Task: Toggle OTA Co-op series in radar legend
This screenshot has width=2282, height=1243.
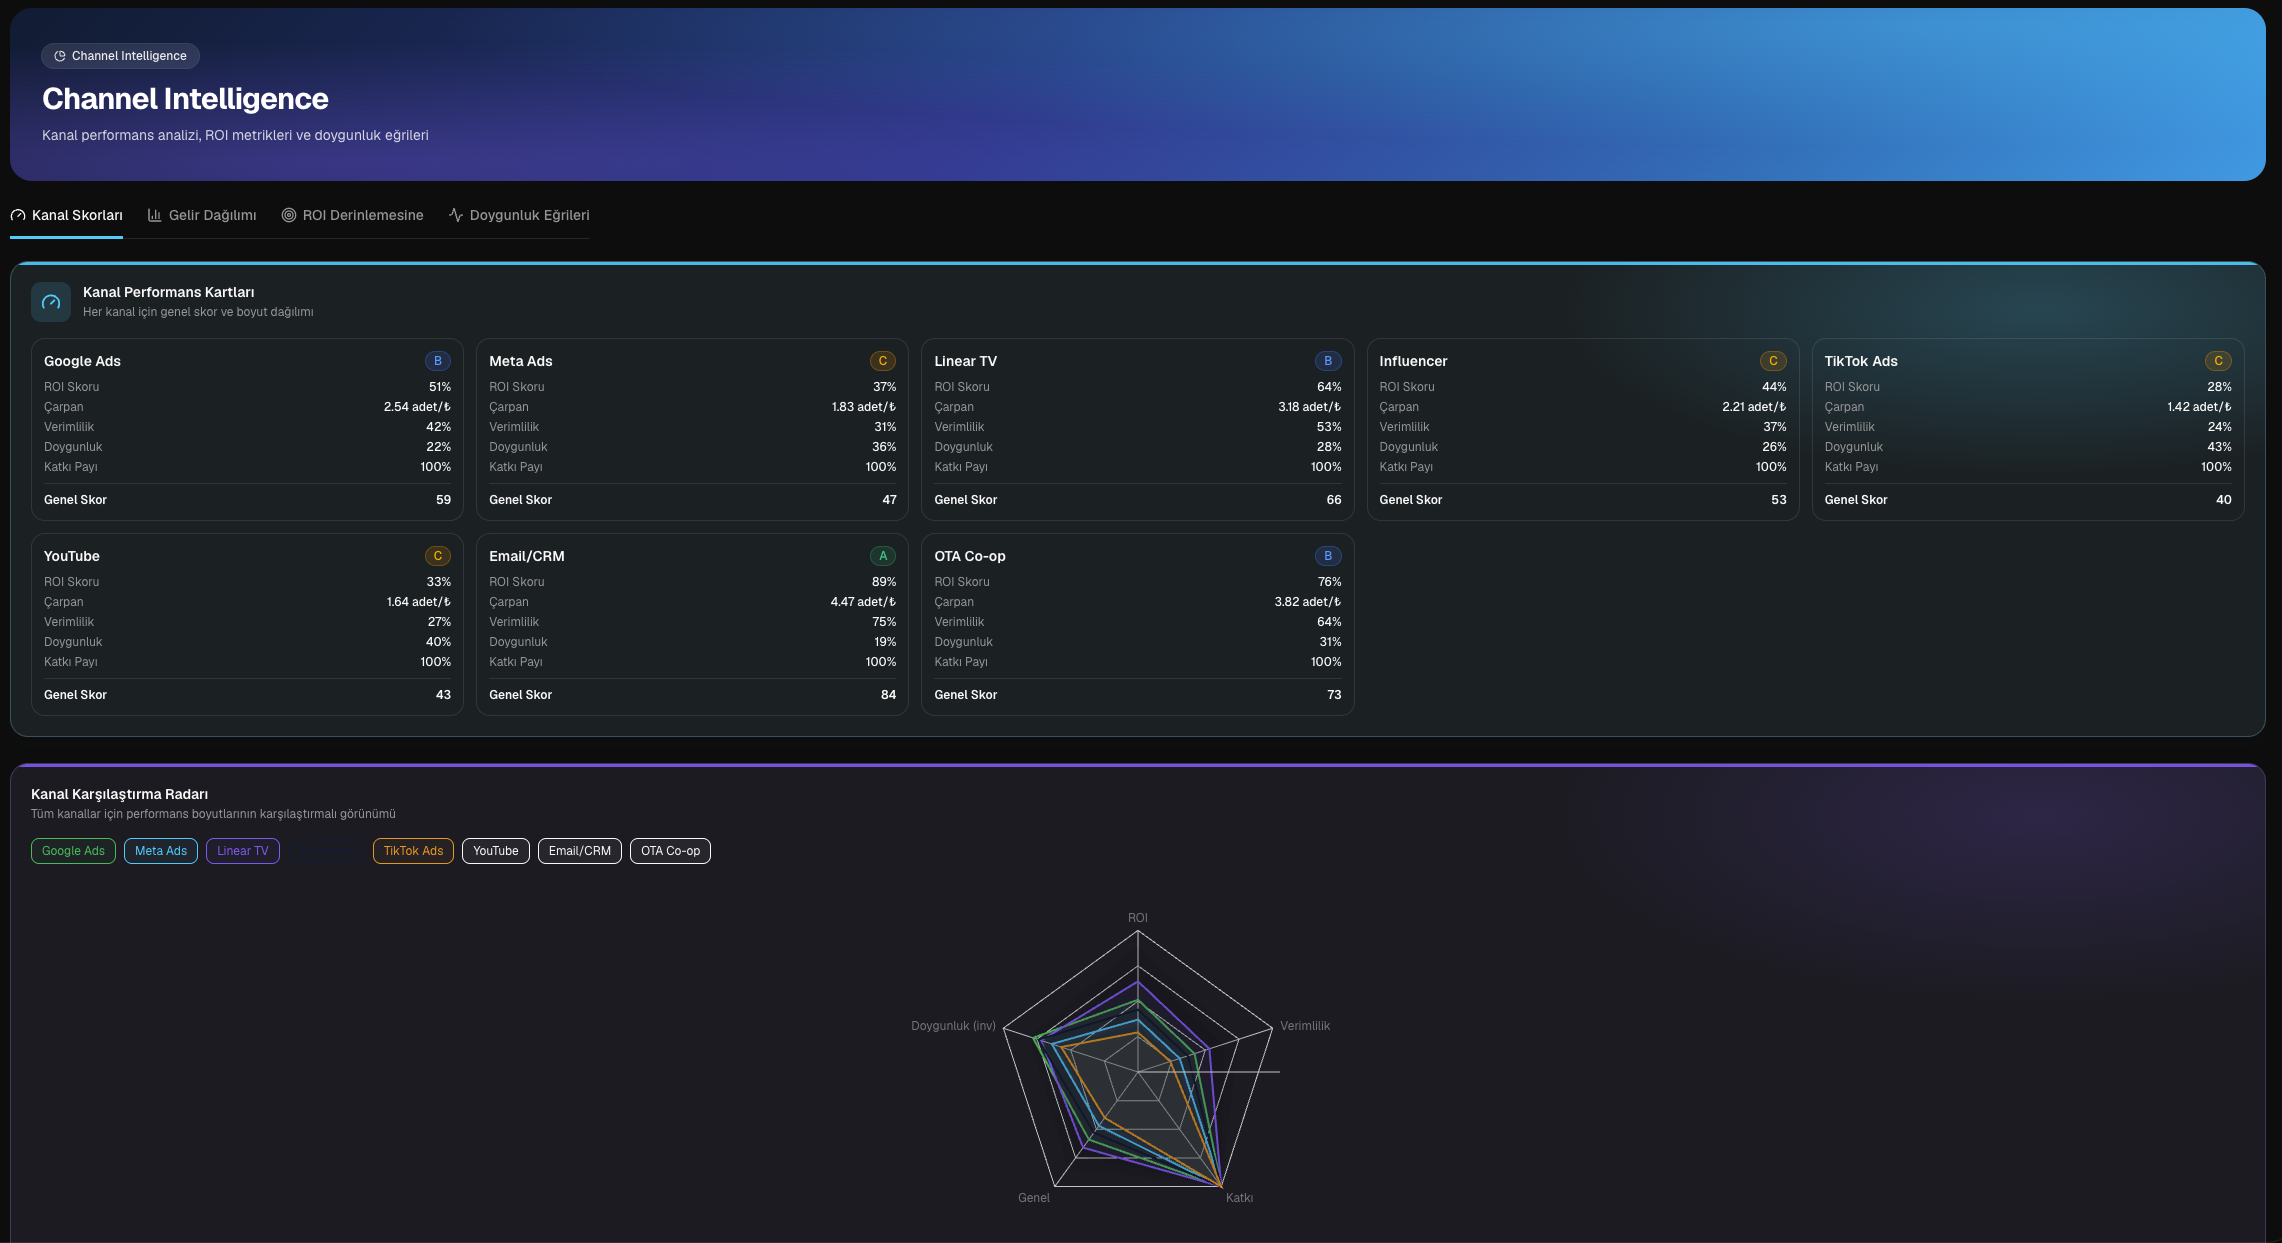Action: 670,851
